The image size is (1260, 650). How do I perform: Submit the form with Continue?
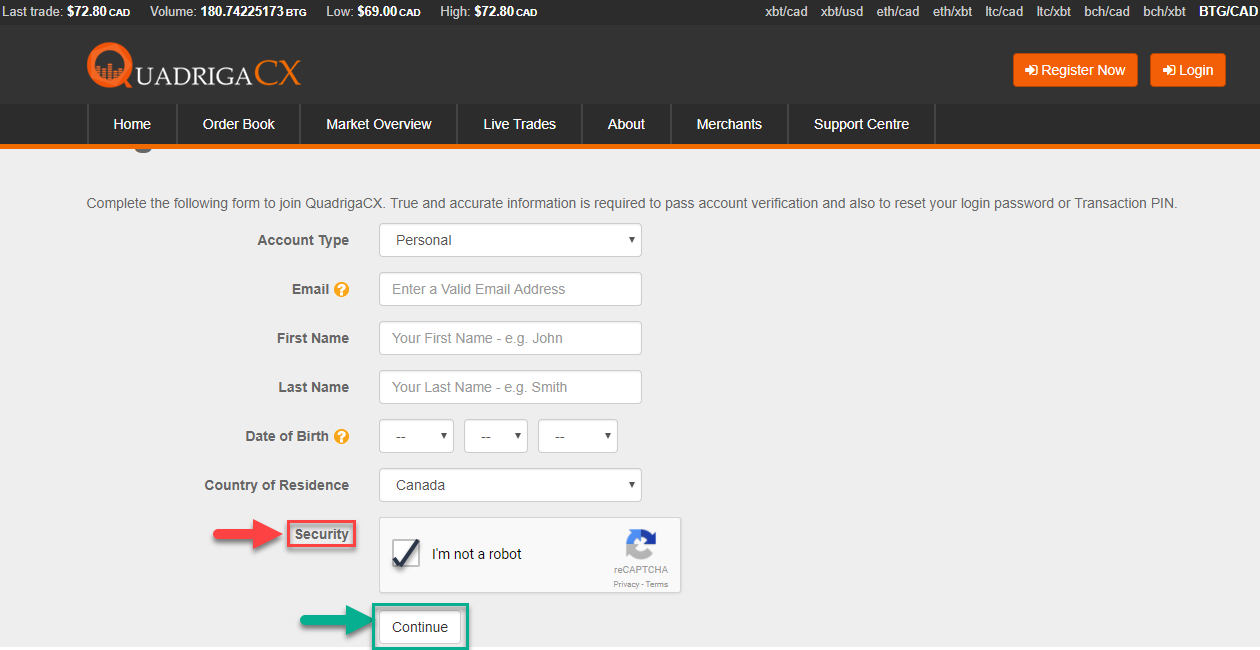point(420,627)
